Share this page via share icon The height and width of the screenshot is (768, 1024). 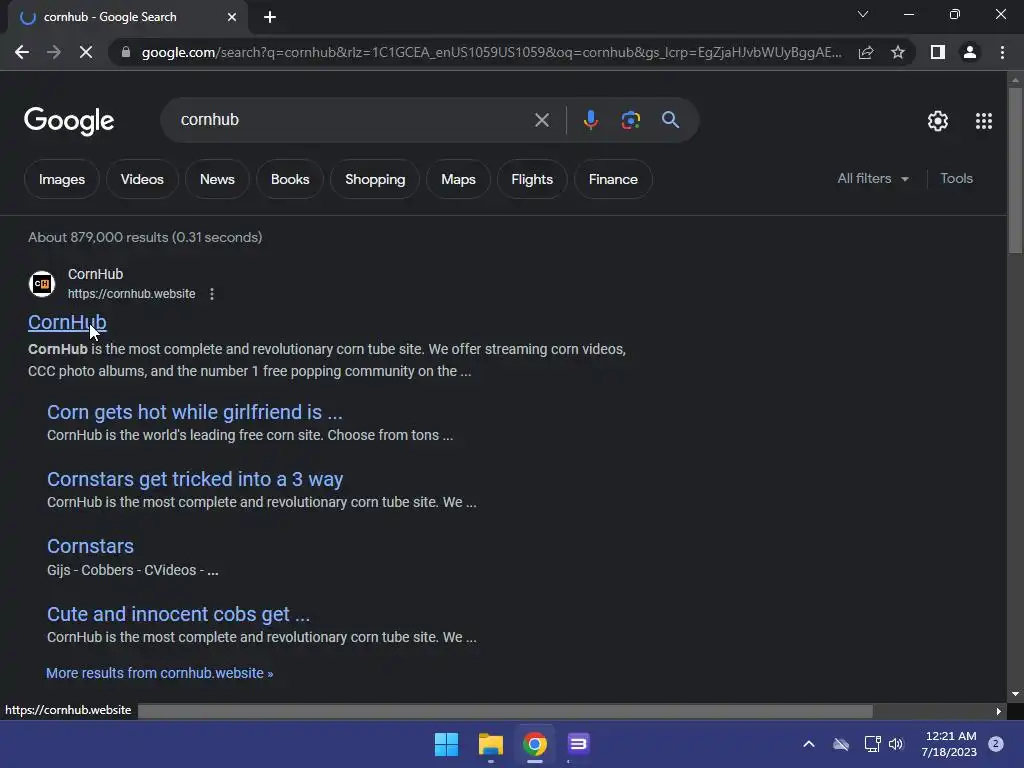point(866,52)
